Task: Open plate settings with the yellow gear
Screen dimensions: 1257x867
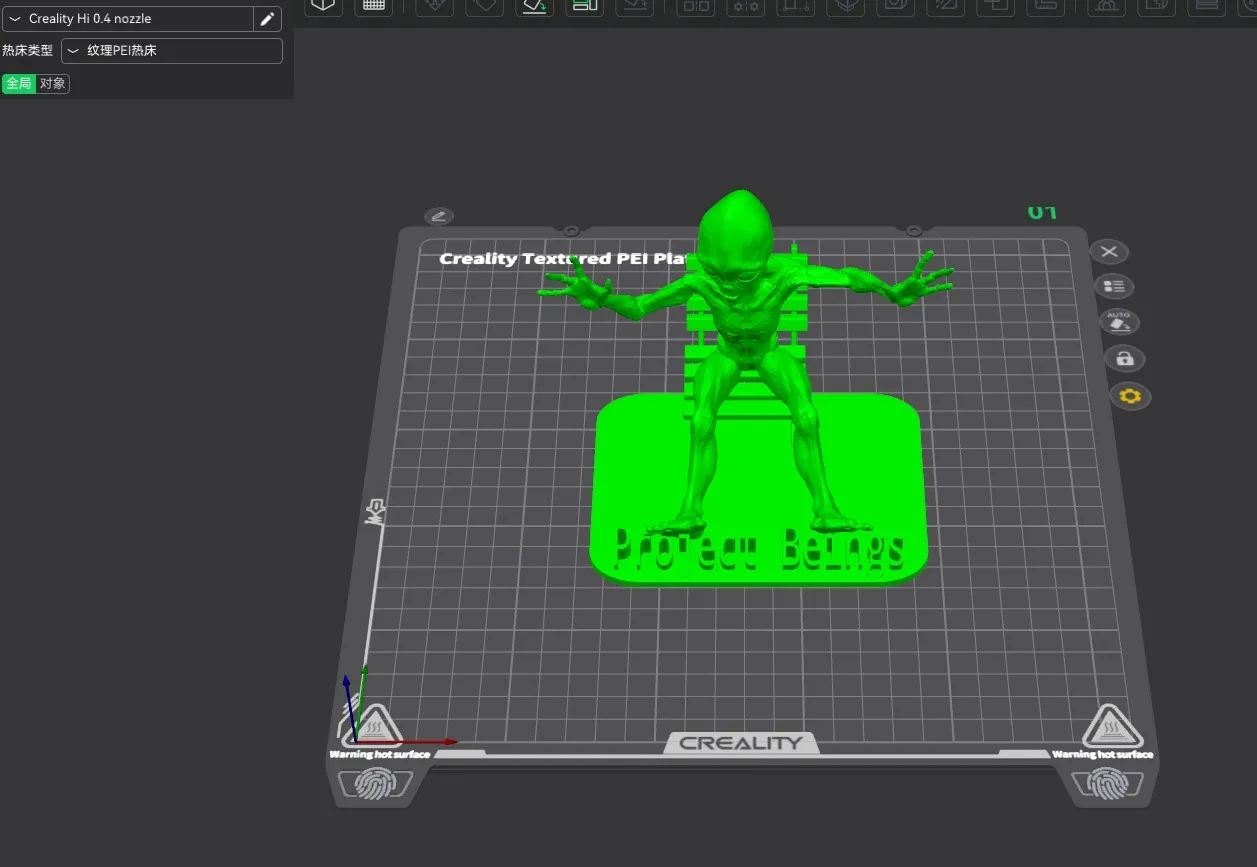Action: pyautogui.click(x=1130, y=396)
